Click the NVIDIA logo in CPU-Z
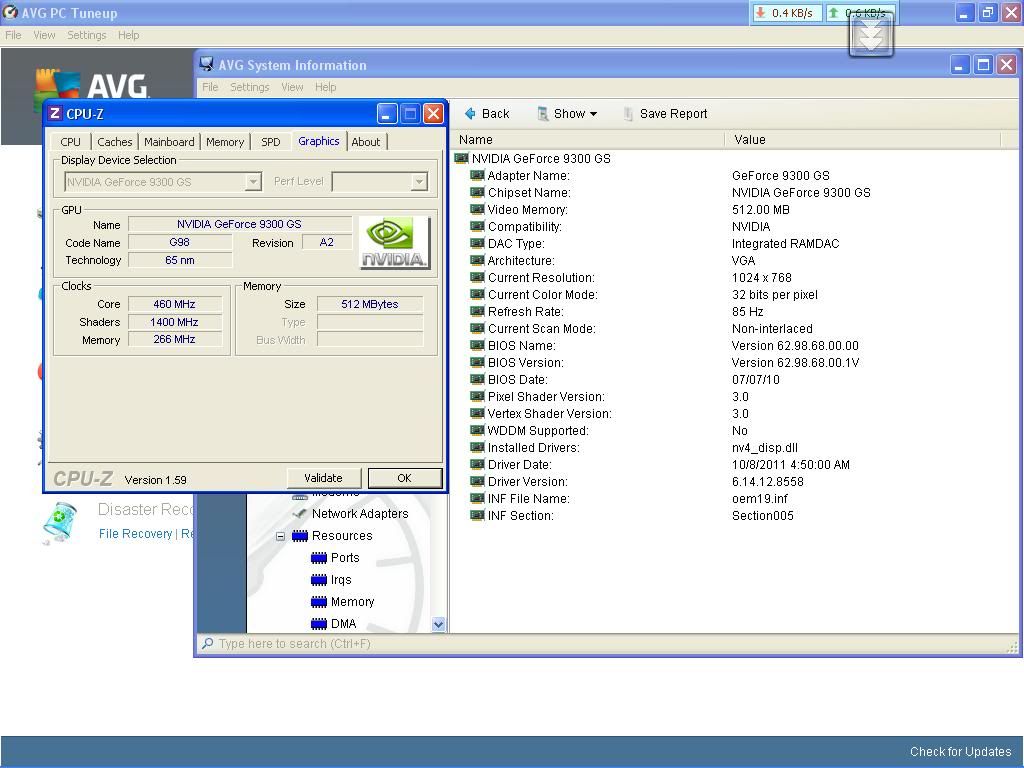 394,242
